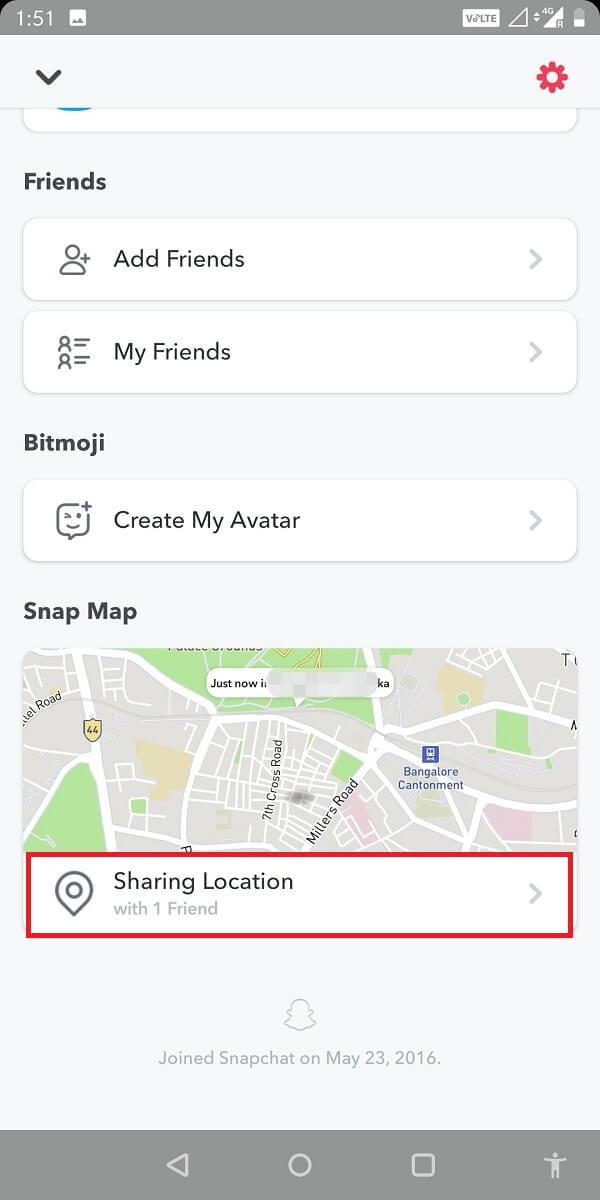Image resolution: width=600 pixels, height=1200 pixels.
Task: Collapse the profile with the top-left chevron
Action: click(48, 75)
